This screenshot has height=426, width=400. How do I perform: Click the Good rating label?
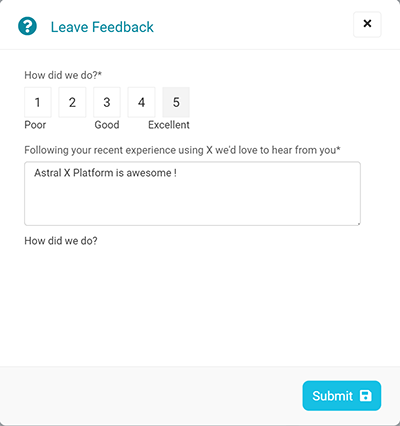pos(107,125)
